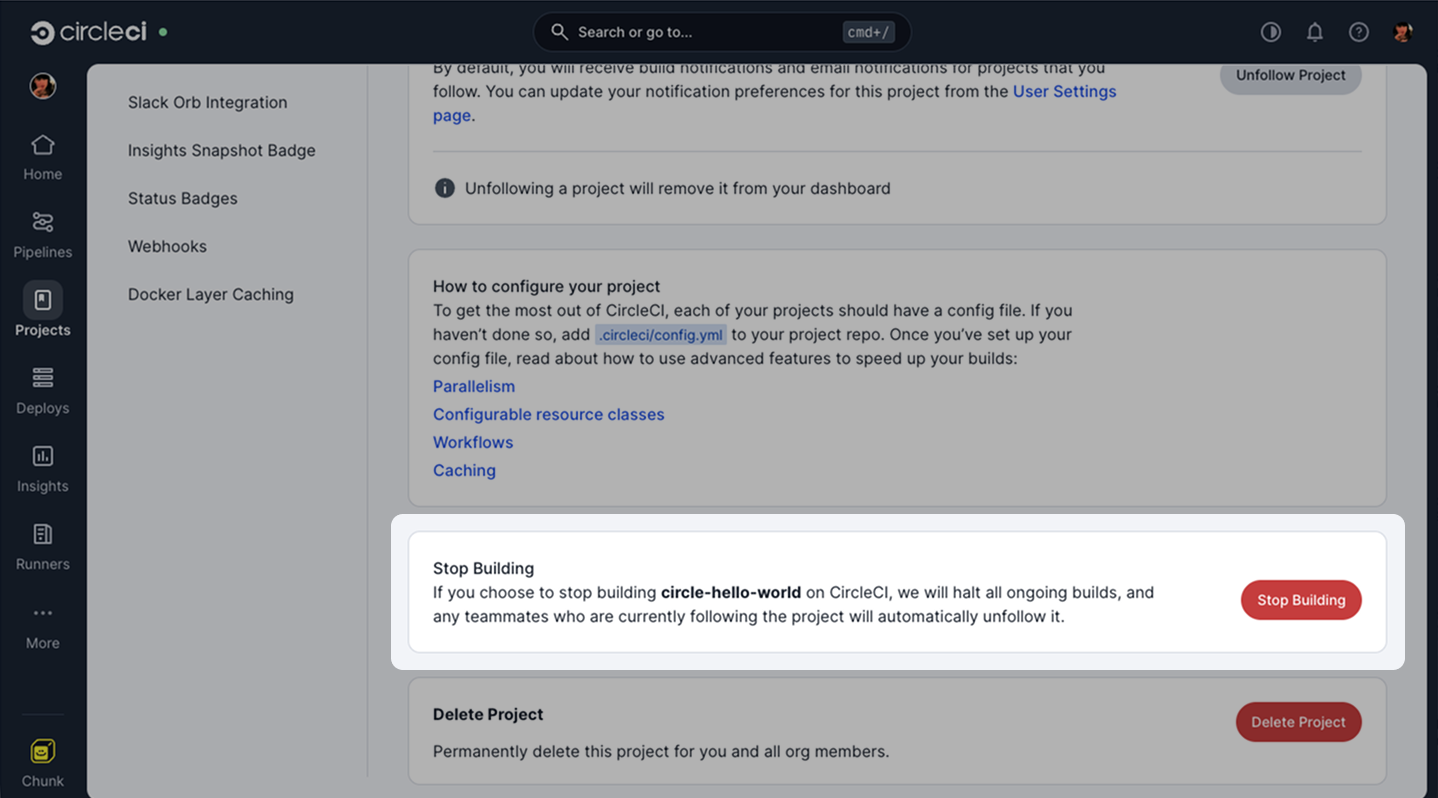The height and width of the screenshot is (798, 1438).
Task: Expand the More menu in the sidebar
Action: tap(42, 623)
